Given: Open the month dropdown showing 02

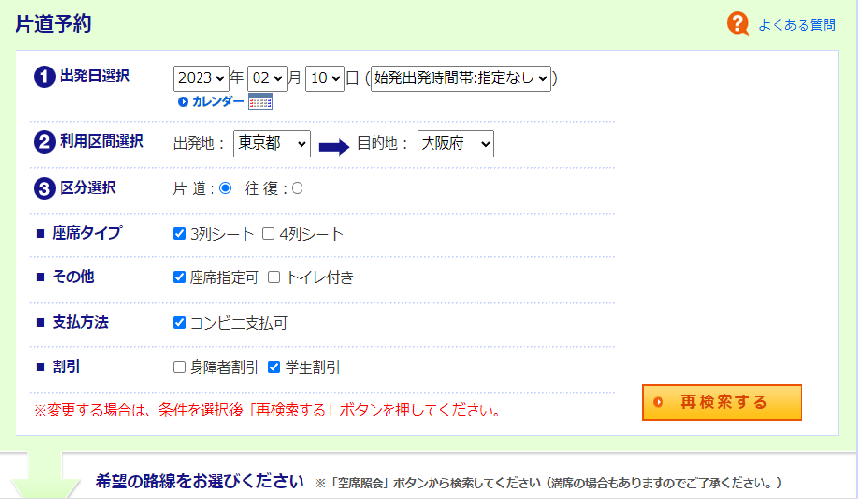Looking at the screenshot, I should (x=267, y=78).
